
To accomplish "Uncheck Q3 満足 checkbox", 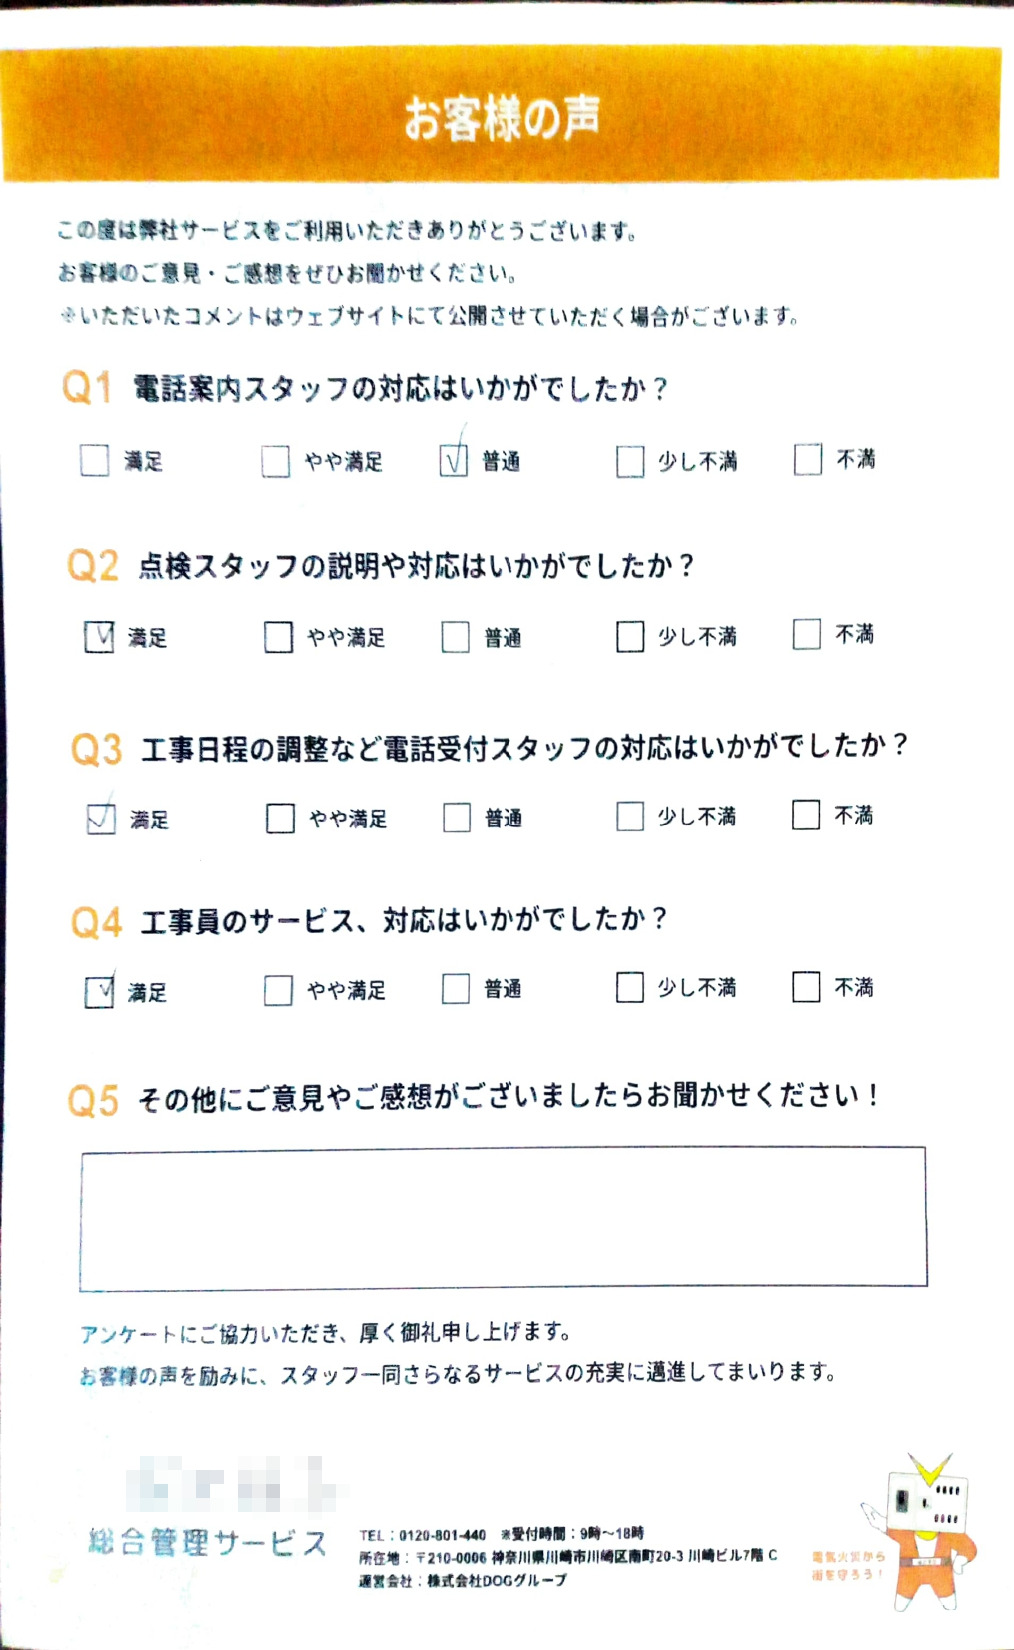I will coord(101,819).
